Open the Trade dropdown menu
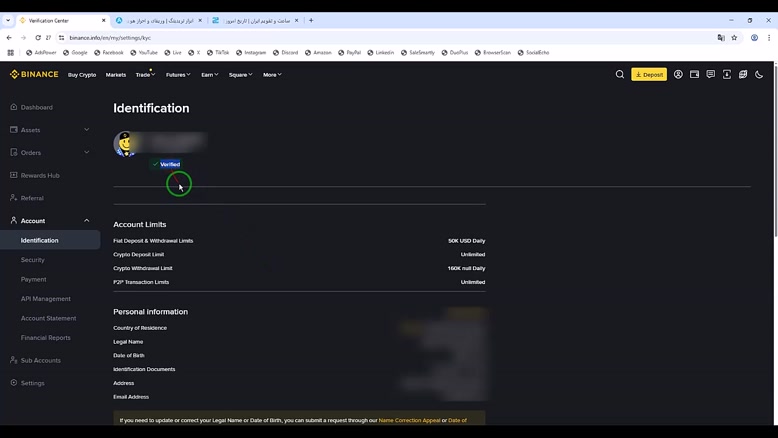778x438 pixels. click(145, 75)
